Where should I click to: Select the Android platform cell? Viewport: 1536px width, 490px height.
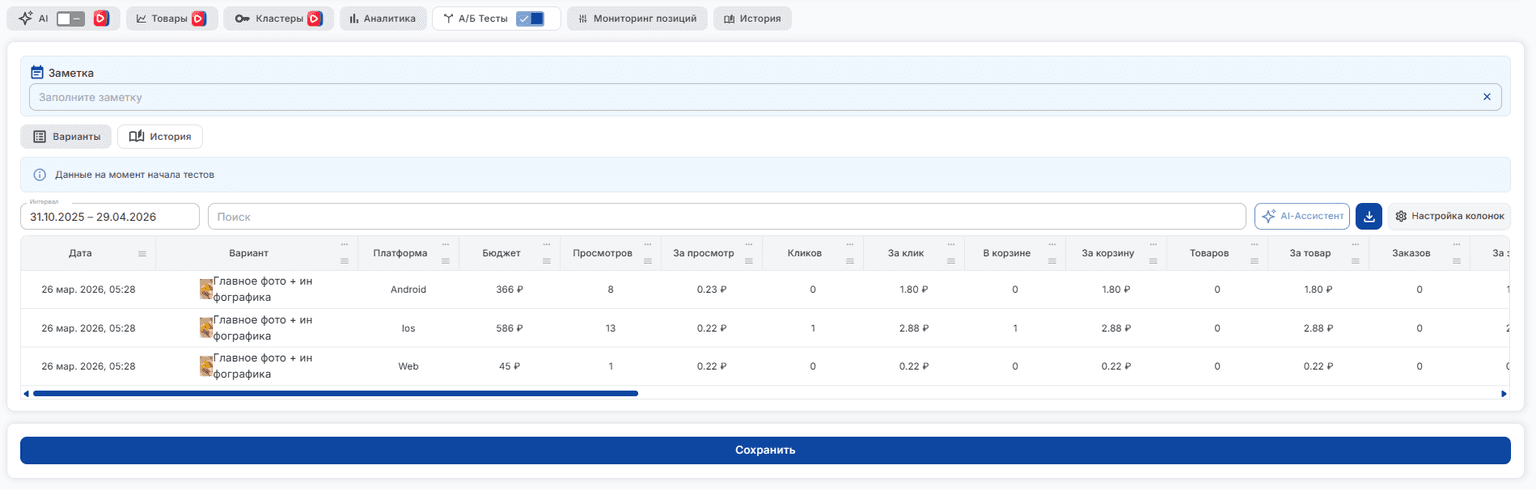[x=408, y=289]
